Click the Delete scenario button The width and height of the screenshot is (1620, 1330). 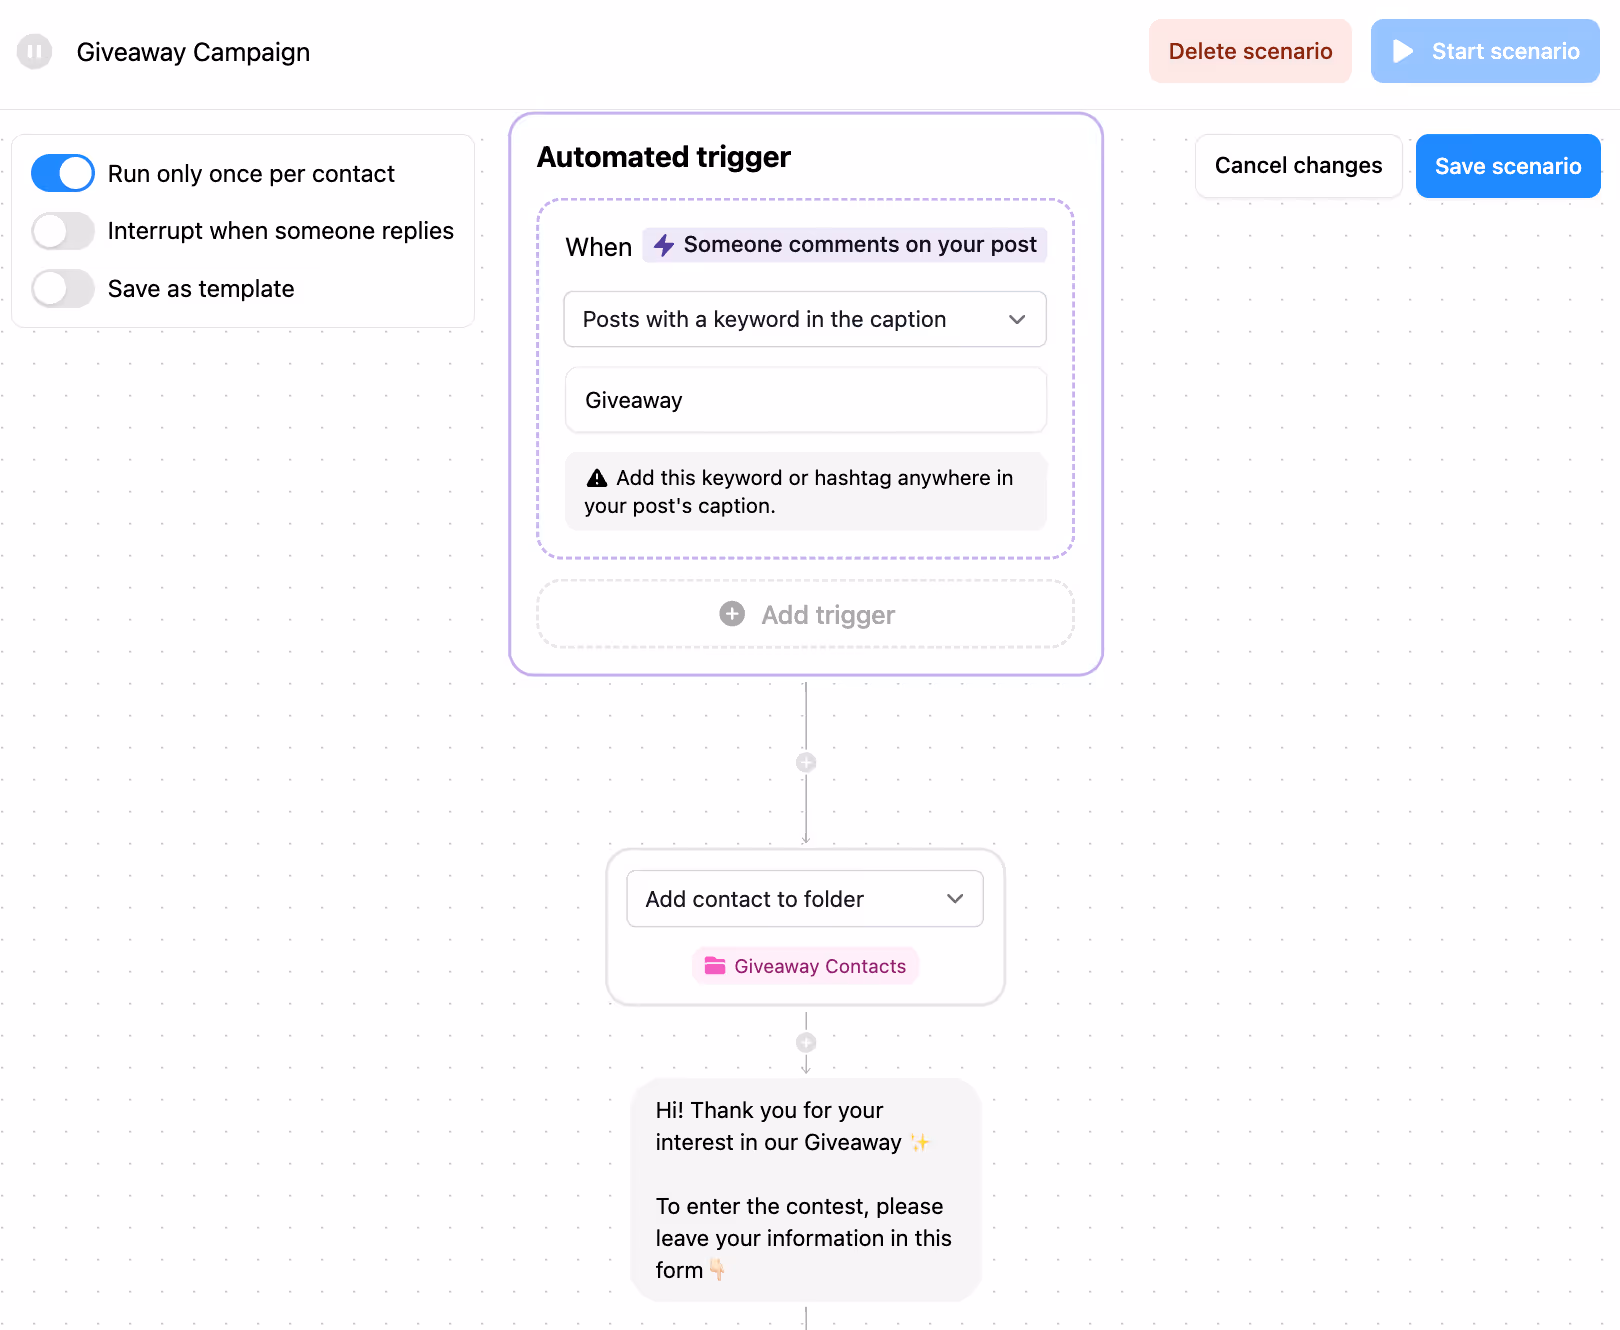[1249, 51]
